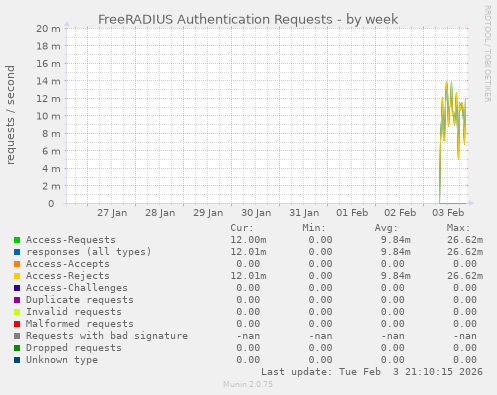
Task: Select the 'Unknown type' legend label
Action: (62, 360)
